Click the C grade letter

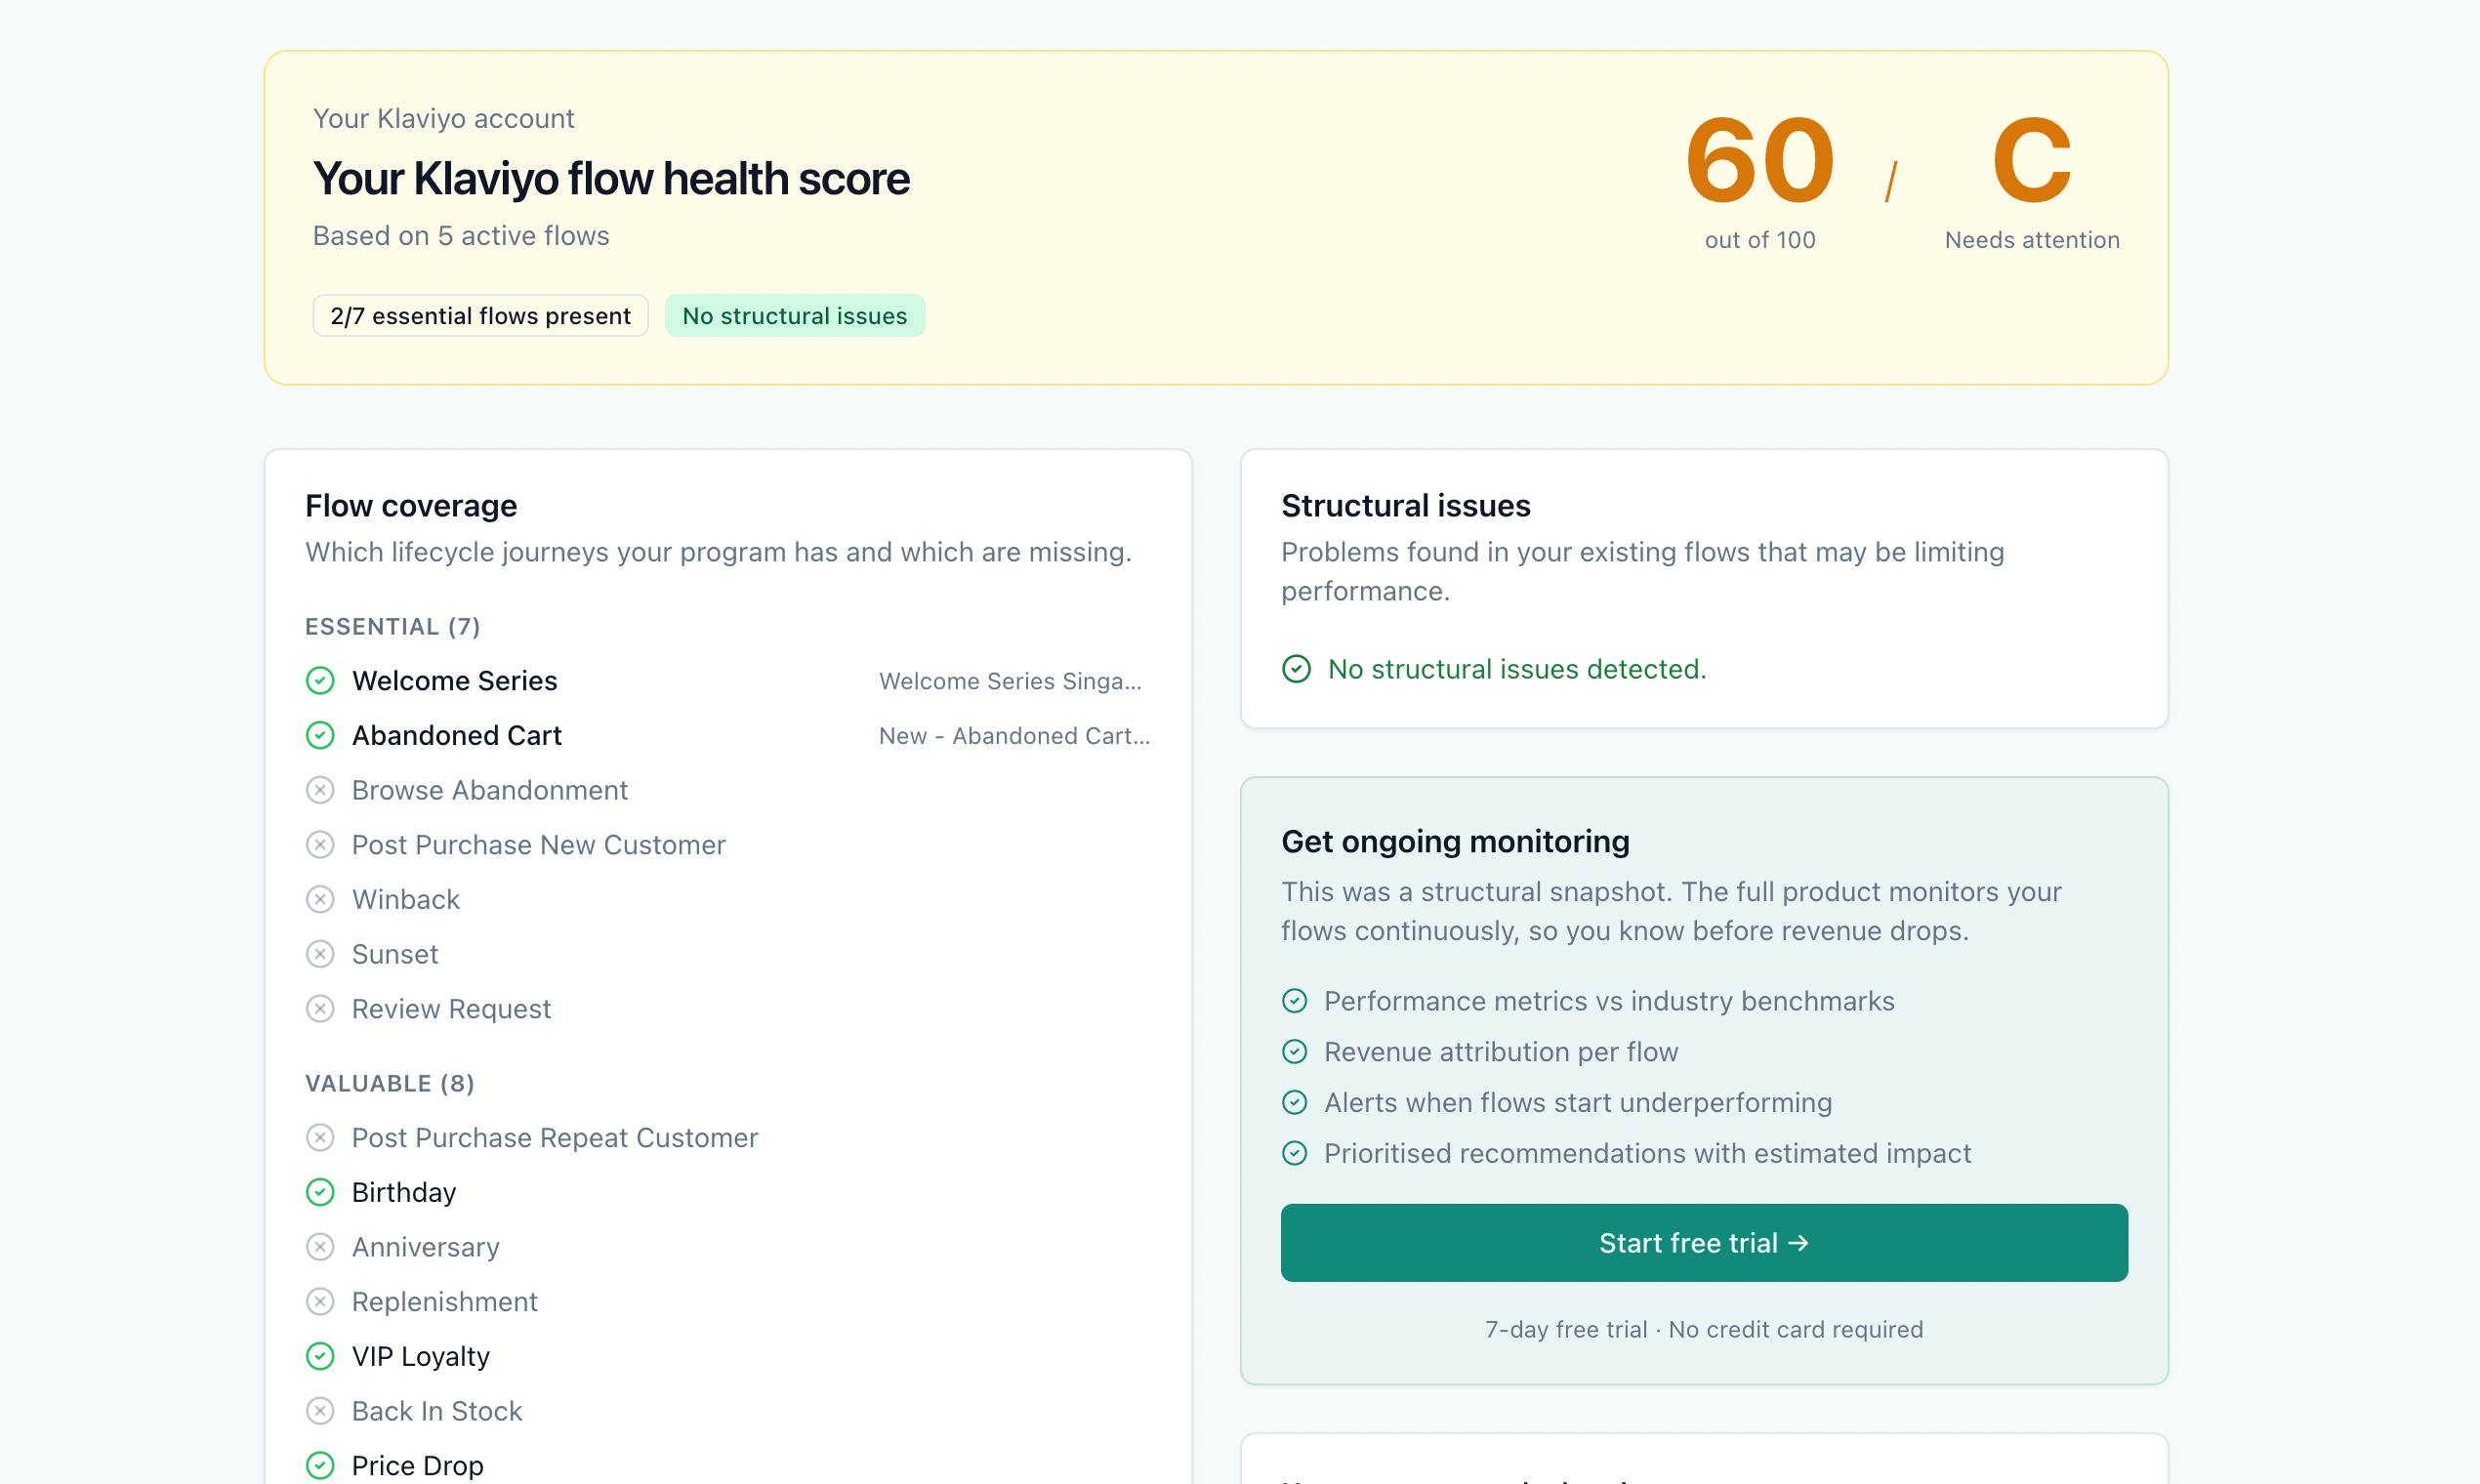2032,160
